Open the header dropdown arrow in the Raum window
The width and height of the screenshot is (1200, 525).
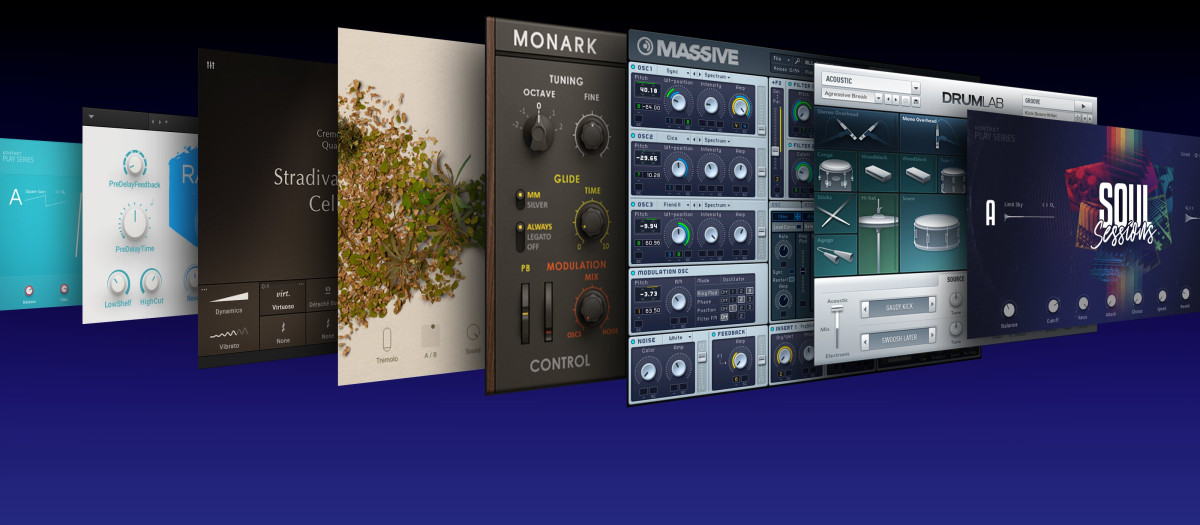click(90, 116)
